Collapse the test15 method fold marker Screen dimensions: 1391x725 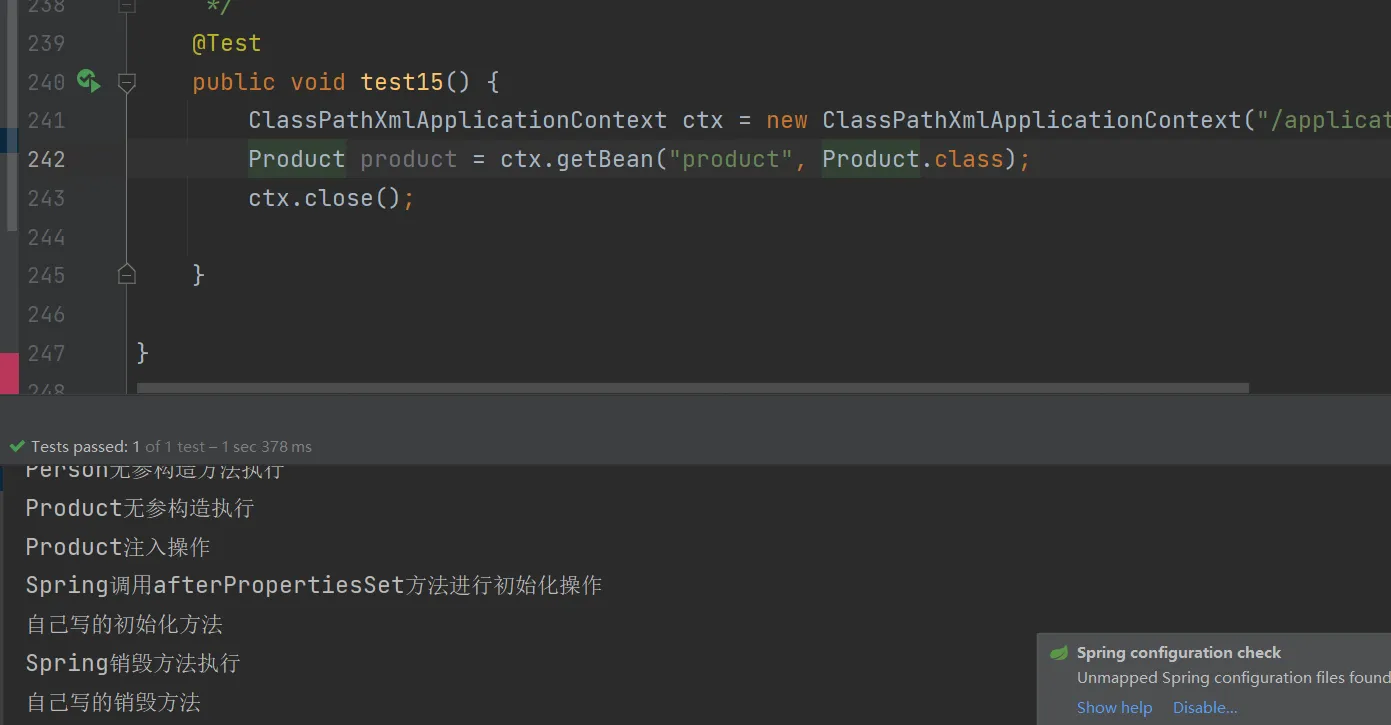click(127, 83)
